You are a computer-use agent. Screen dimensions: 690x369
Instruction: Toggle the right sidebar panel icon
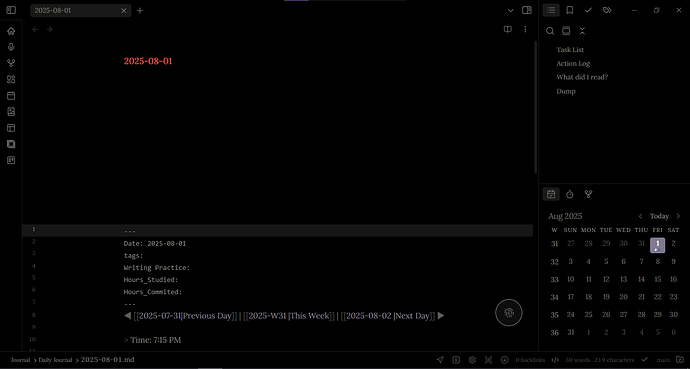(527, 10)
